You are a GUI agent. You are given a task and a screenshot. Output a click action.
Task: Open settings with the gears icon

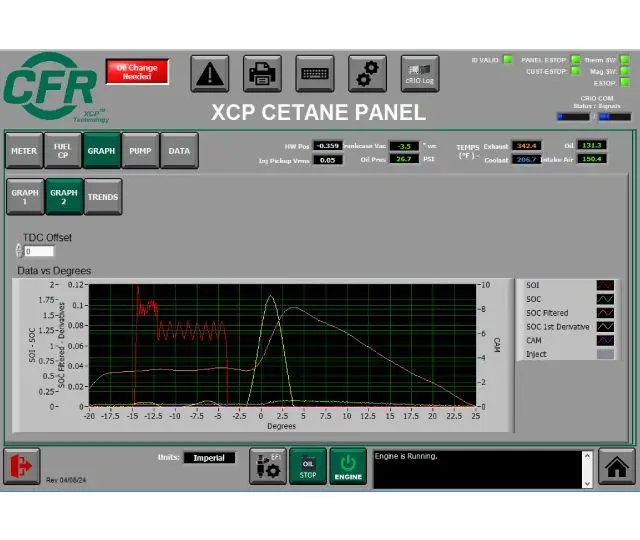tap(367, 73)
